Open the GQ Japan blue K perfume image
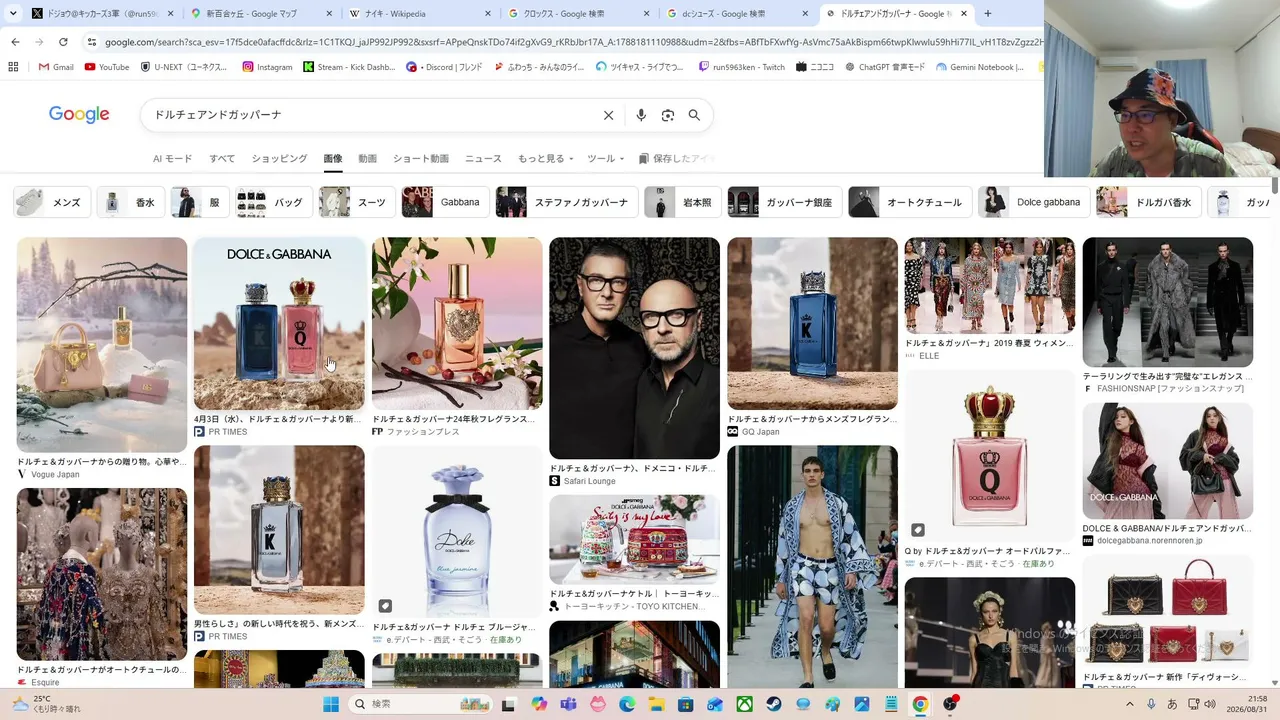 812,324
